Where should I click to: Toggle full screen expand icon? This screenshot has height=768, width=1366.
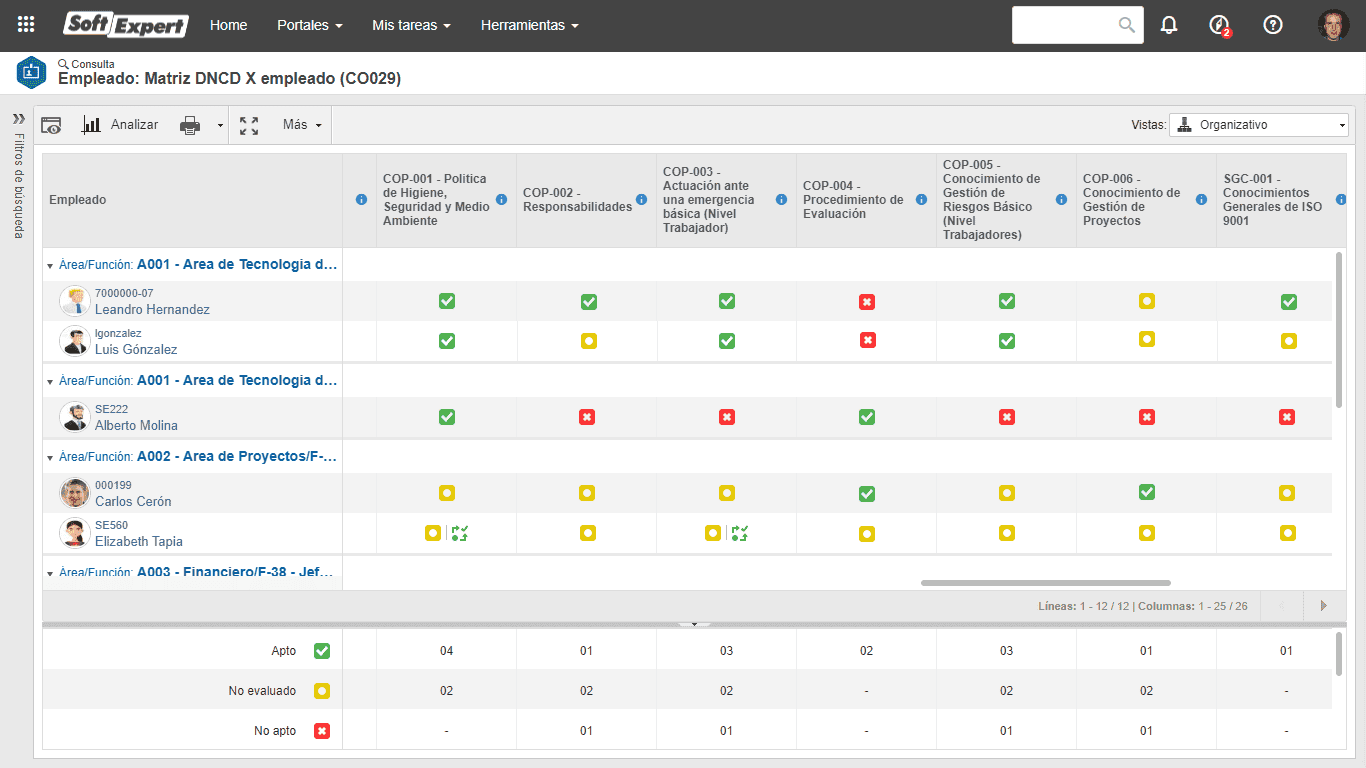pos(249,125)
